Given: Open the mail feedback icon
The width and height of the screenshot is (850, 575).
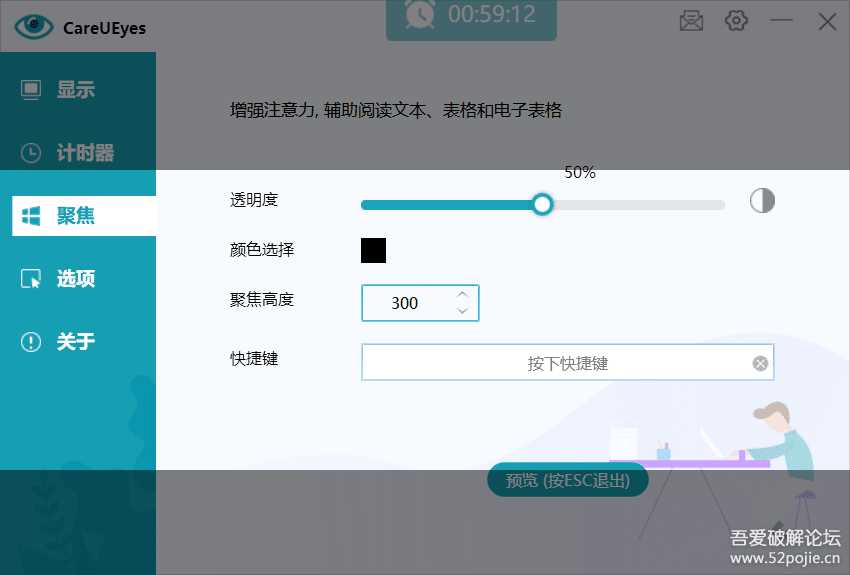Looking at the screenshot, I should pyautogui.click(x=691, y=21).
